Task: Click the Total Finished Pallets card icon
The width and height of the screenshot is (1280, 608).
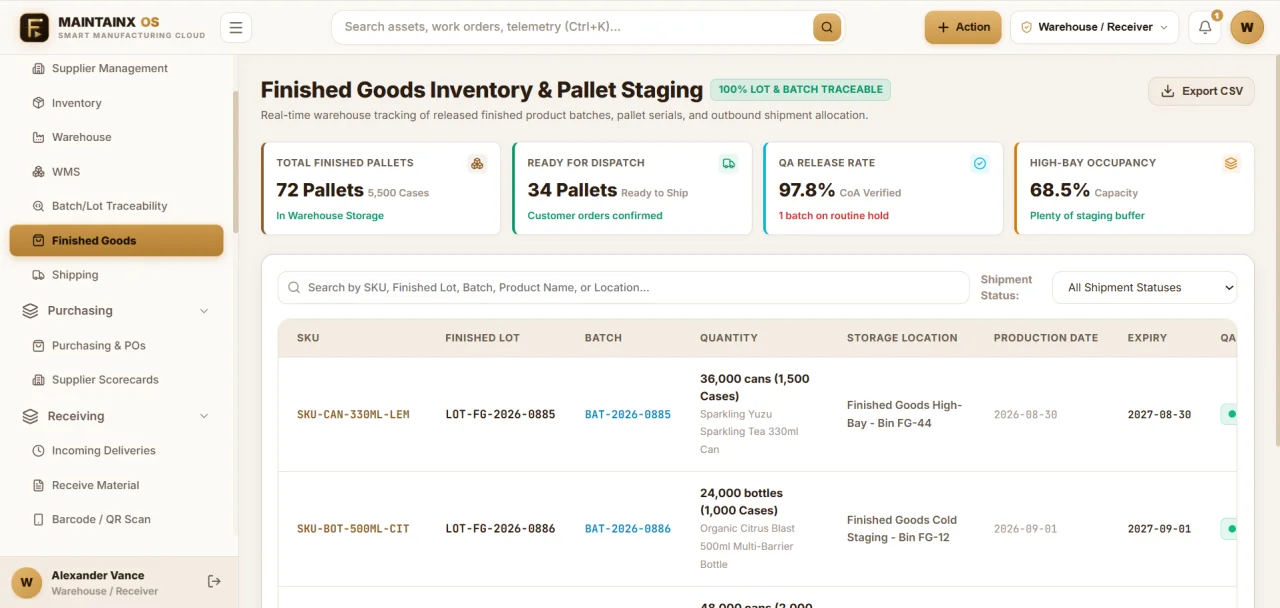Action: click(x=477, y=163)
